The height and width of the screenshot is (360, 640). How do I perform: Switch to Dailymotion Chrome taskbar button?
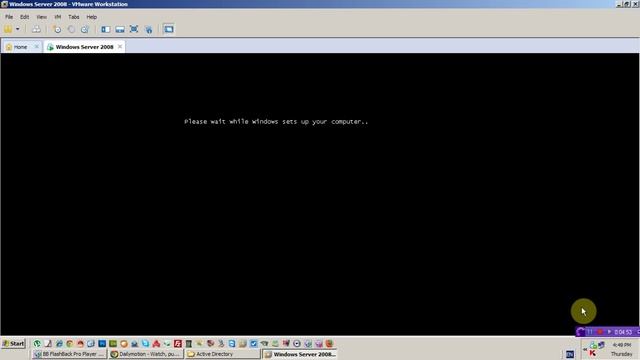pos(146,354)
